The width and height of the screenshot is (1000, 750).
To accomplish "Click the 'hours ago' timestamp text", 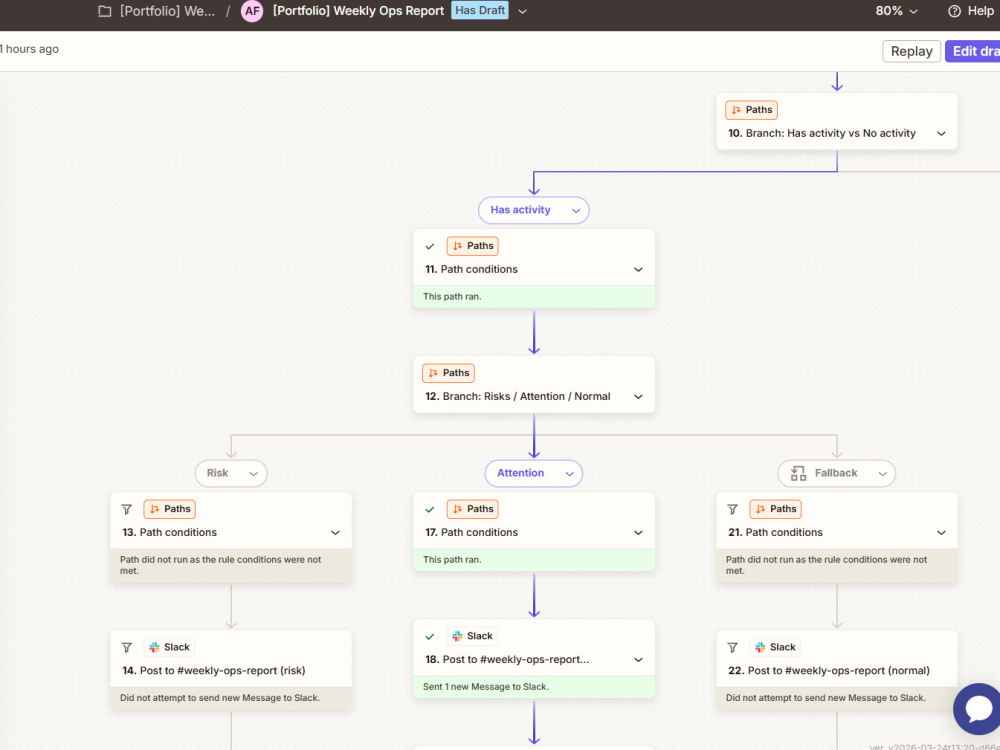I will pyautogui.click(x=29, y=49).
